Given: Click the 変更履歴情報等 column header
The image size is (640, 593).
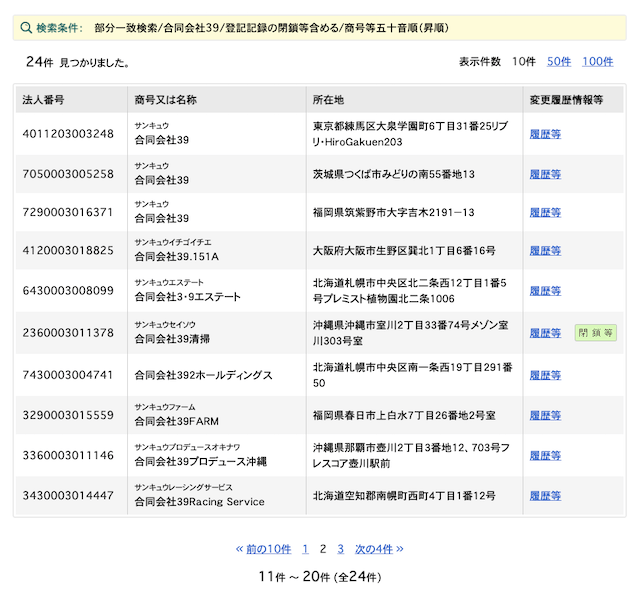Looking at the screenshot, I should click(566, 100).
